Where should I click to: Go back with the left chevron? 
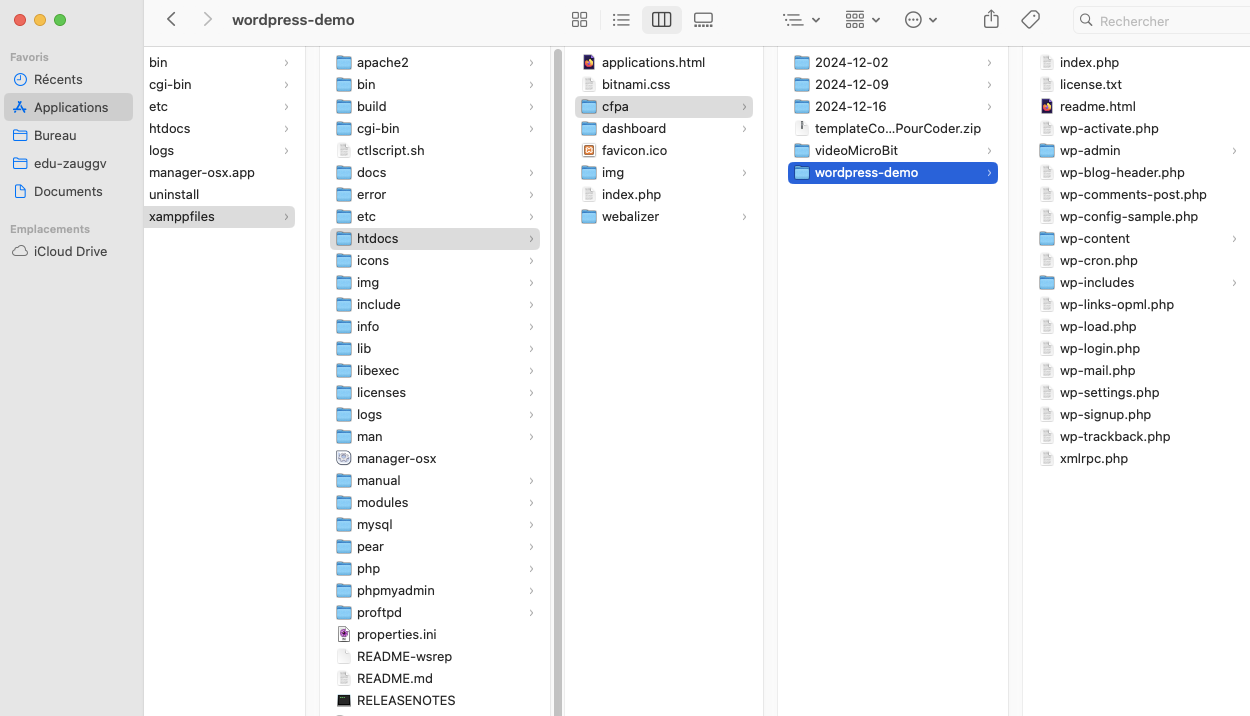[x=172, y=20]
